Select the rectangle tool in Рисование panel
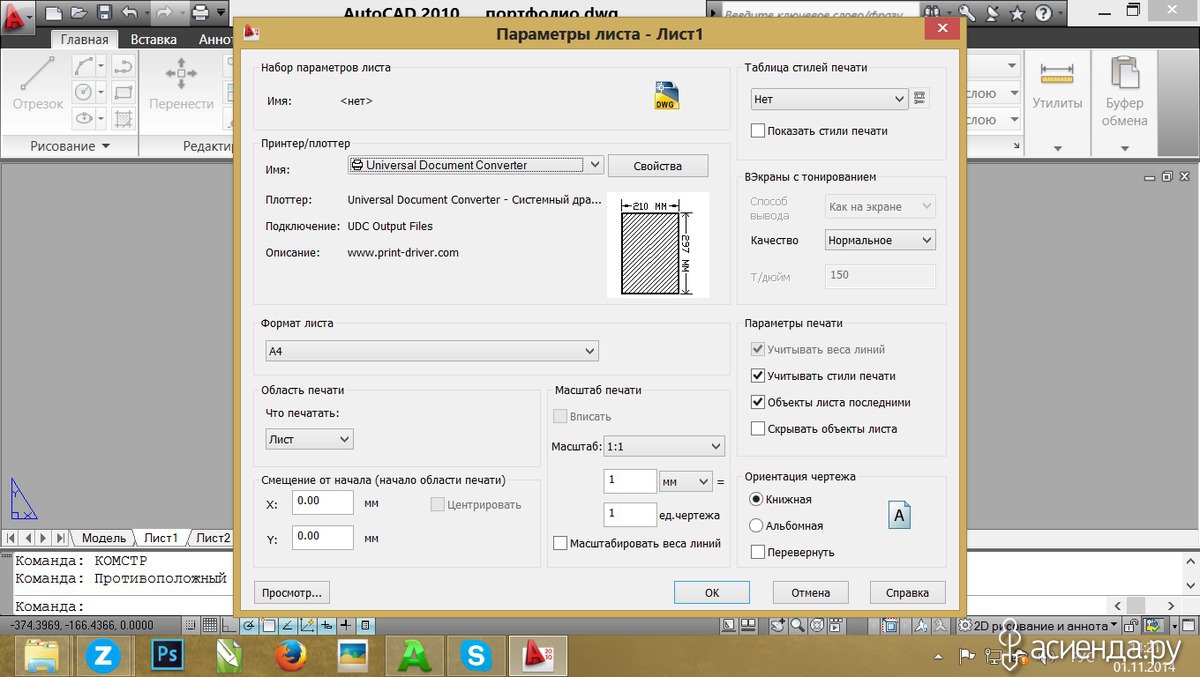1200x677 pixels. click(124, 92)
